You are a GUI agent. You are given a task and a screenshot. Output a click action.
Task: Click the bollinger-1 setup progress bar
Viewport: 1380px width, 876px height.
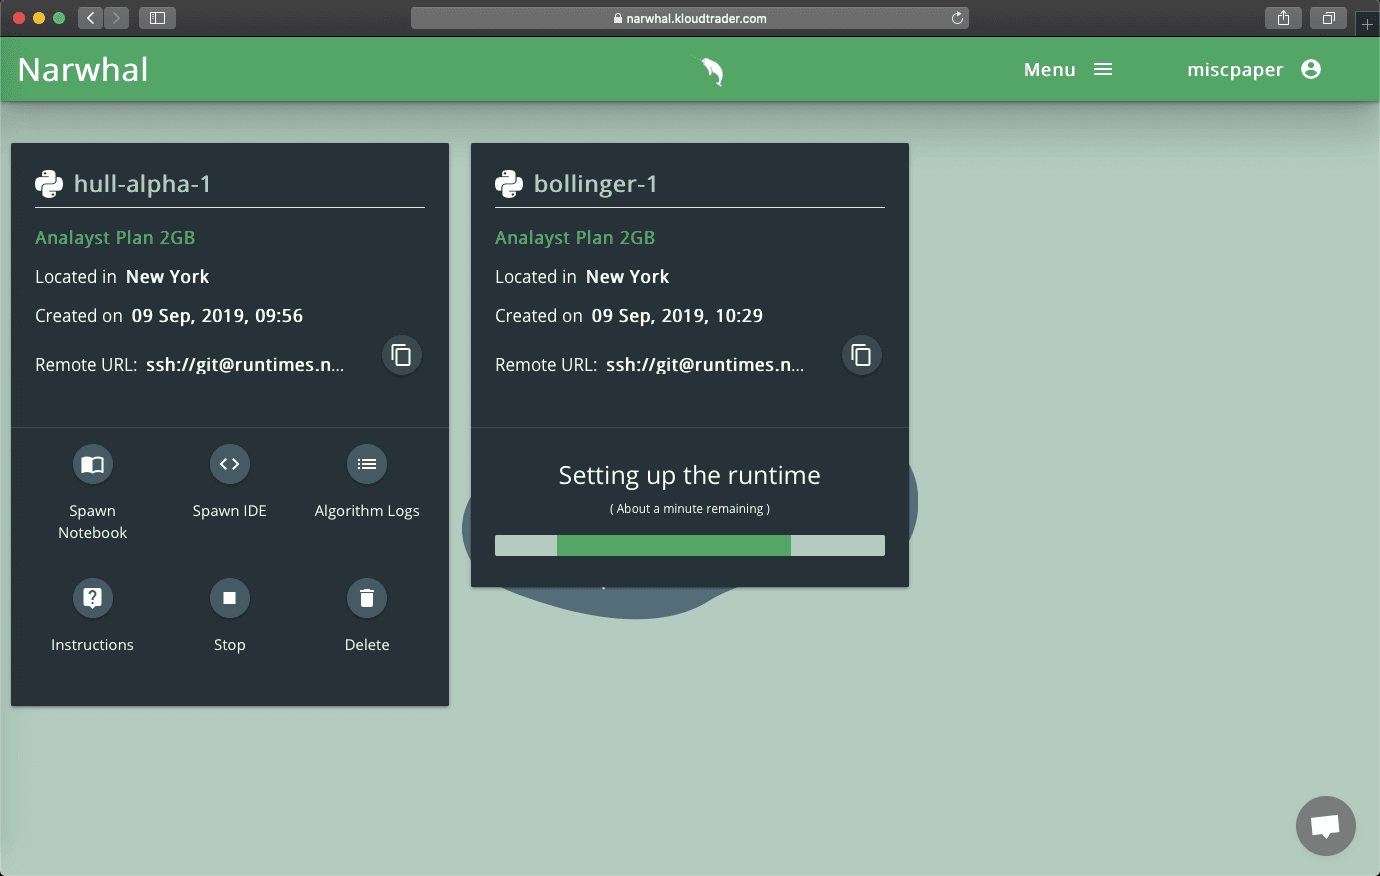[x=690, y=545]
